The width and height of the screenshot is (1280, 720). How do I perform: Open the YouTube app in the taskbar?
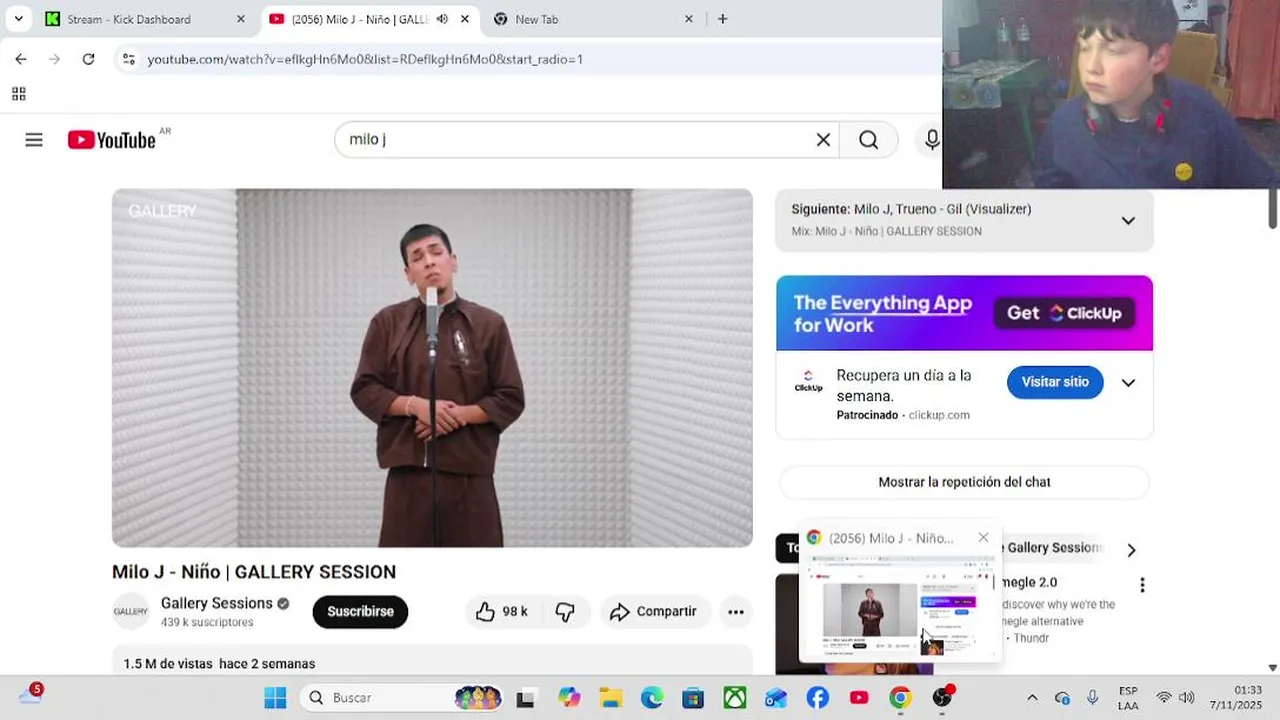[x=859, y=698]
